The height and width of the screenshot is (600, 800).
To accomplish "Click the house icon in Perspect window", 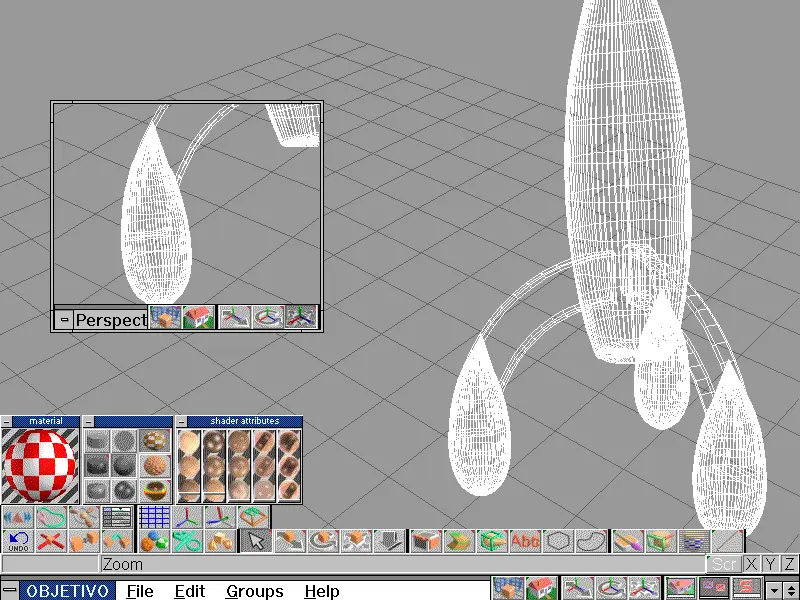I will tap(199, 318).
